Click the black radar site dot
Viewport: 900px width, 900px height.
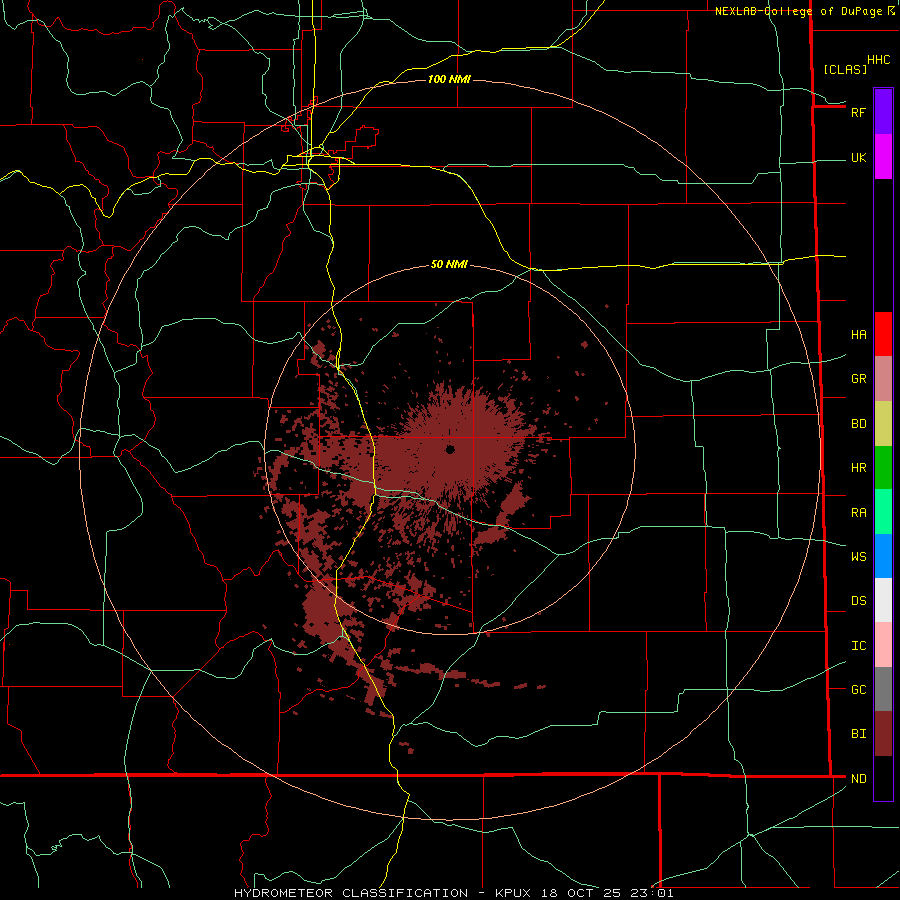[x=450, y=449]
